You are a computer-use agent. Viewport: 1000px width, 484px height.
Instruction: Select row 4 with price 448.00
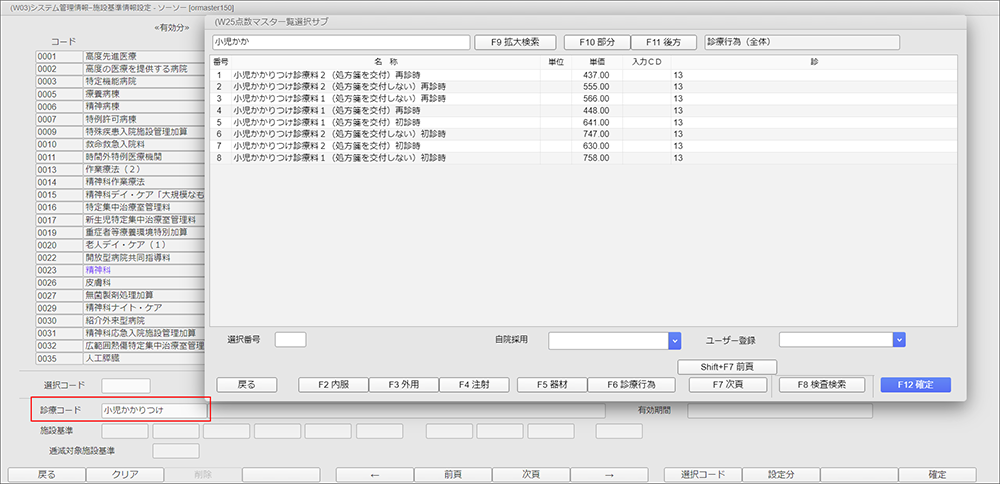click(x=584, y=110)
